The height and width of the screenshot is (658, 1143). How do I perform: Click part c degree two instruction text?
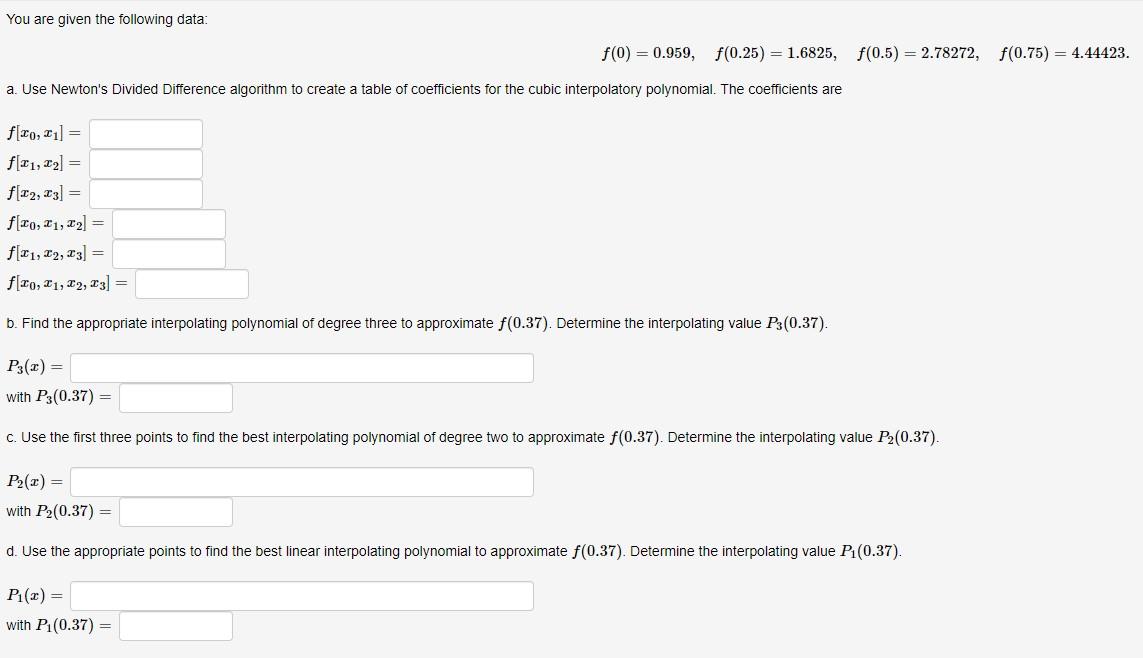pyautogui.click(x=472, y=437)
